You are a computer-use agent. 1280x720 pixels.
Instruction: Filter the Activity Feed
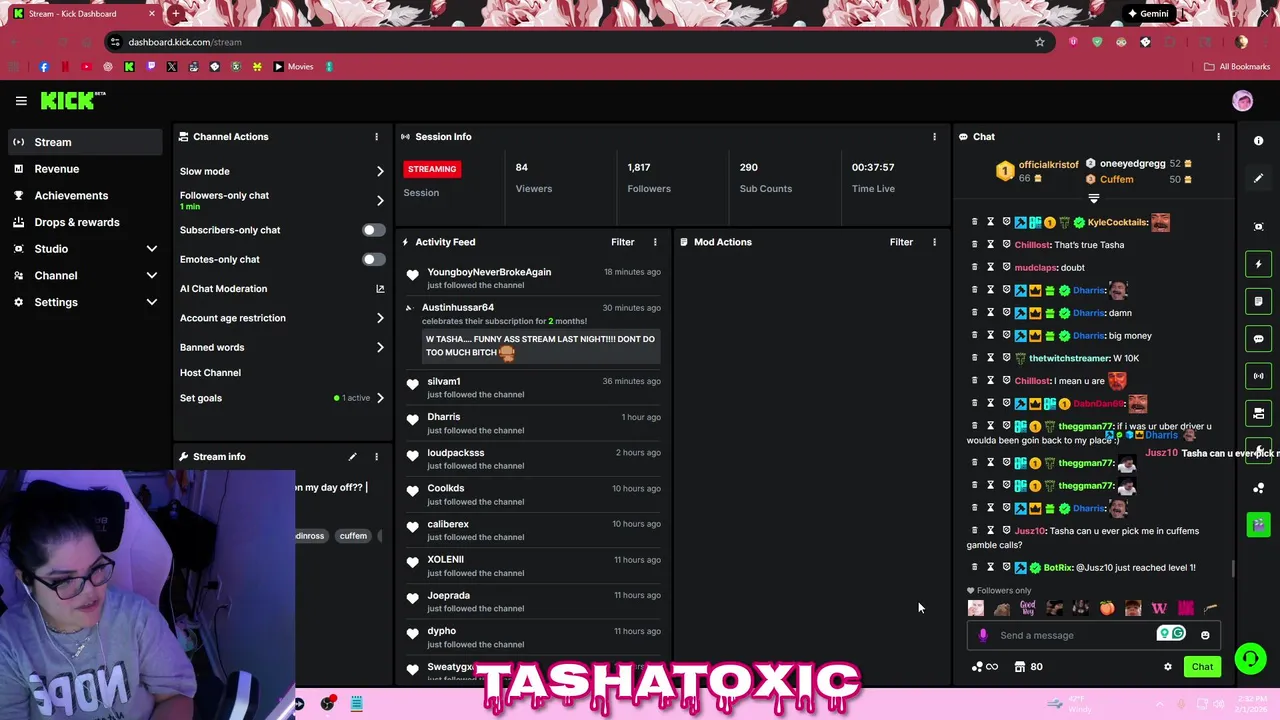click(622, 242)
